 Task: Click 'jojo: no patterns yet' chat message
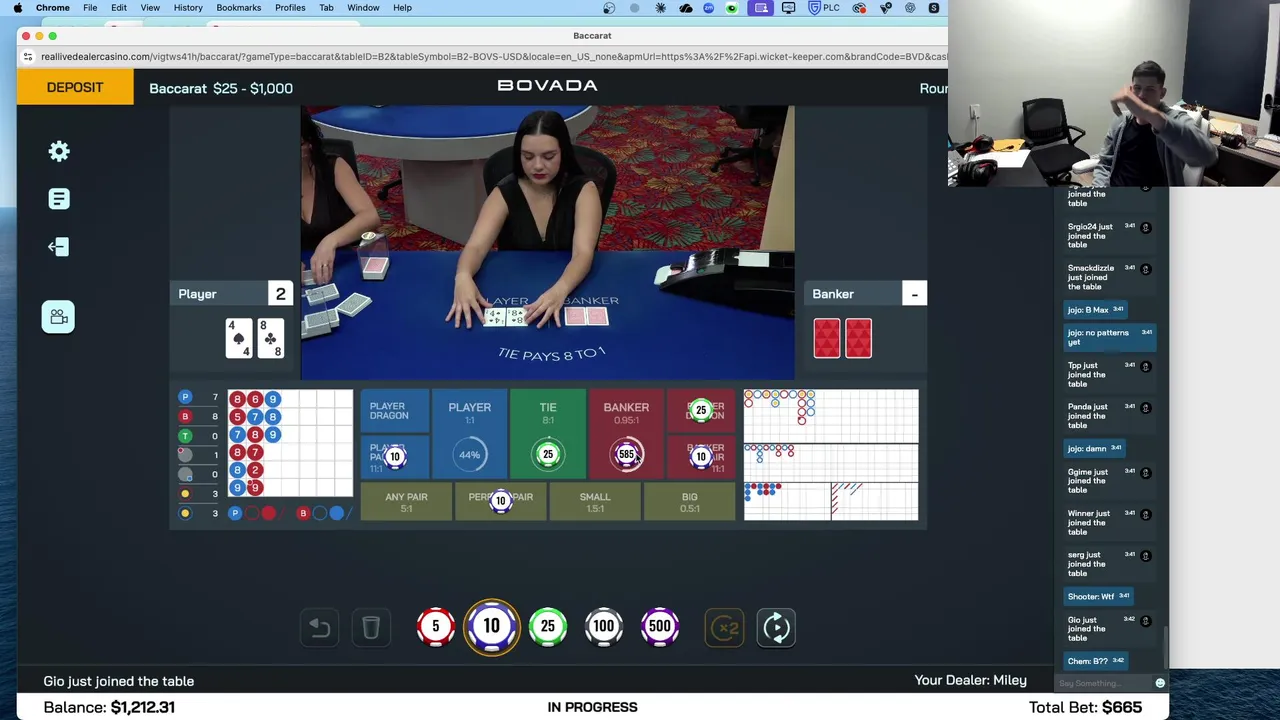(x=1110, y=337)
